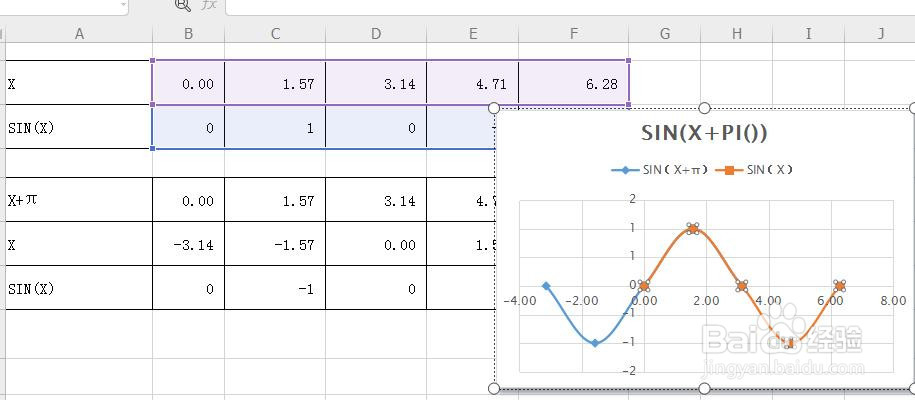
Task: Select column H header
Action: (x=737, y=34)
